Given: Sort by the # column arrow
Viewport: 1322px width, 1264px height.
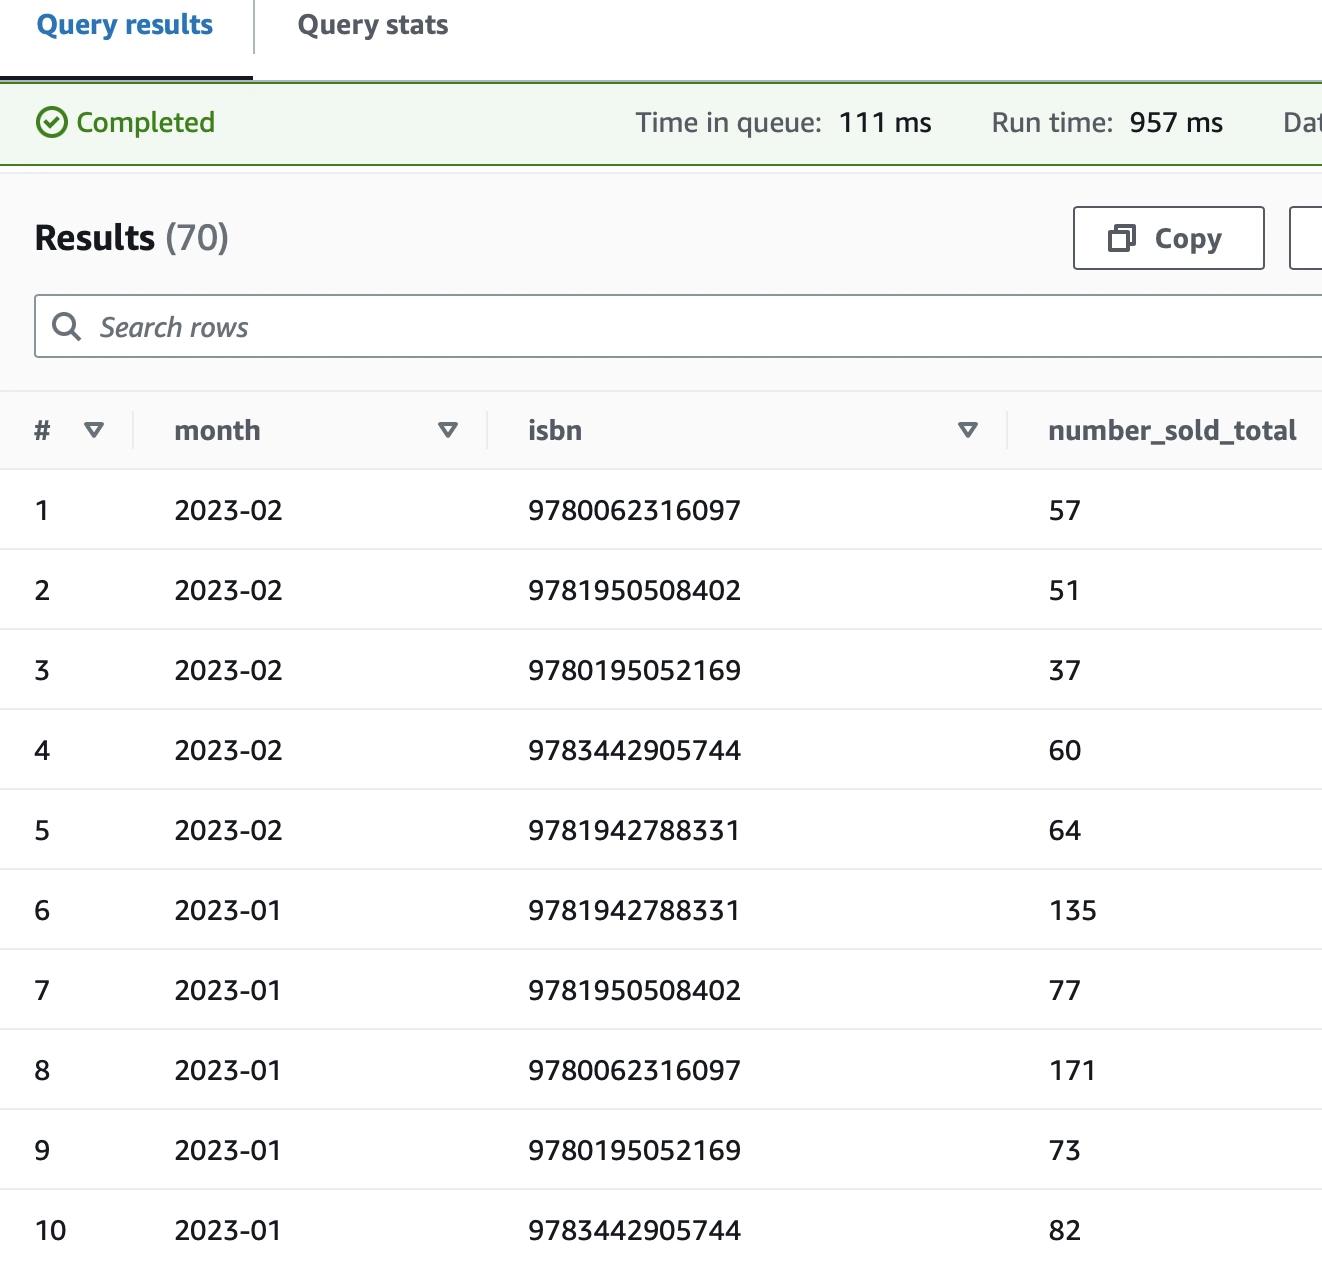Looking at the screenshot, I should tap(94, 430).
